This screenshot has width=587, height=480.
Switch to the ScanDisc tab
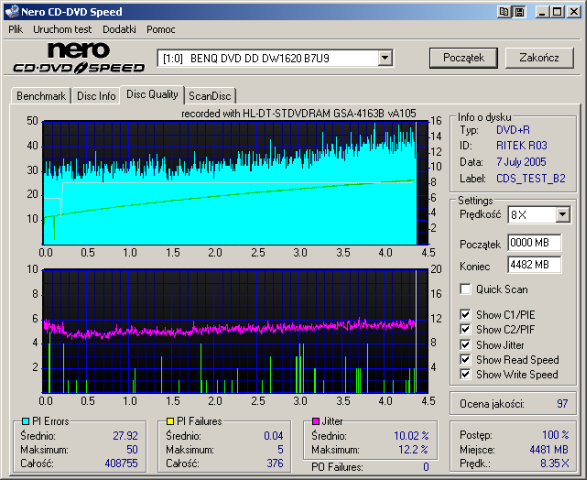tap(210, 96)
